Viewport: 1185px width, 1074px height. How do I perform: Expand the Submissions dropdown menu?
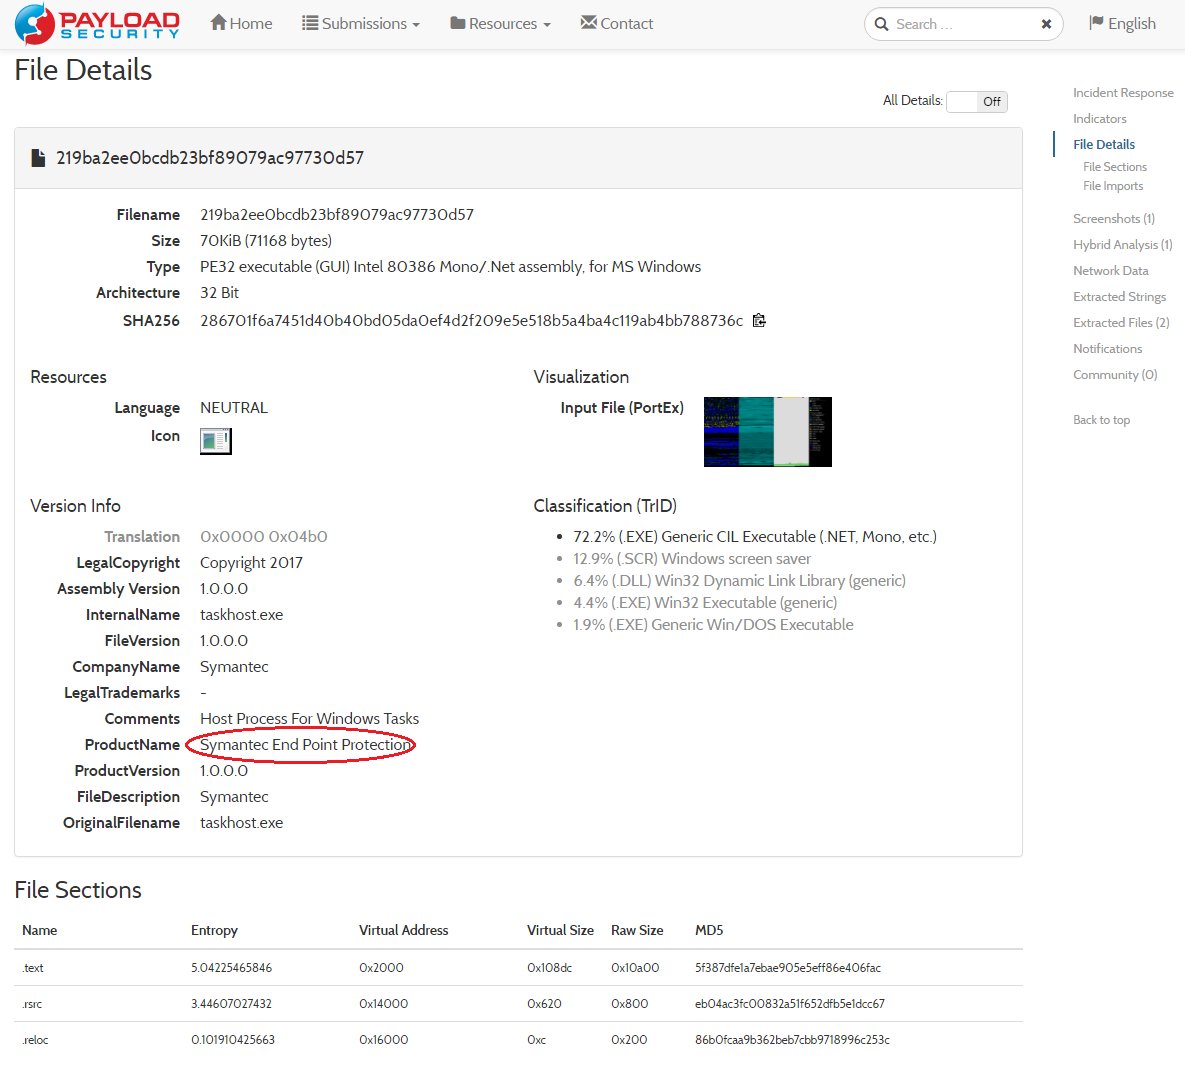360,23
